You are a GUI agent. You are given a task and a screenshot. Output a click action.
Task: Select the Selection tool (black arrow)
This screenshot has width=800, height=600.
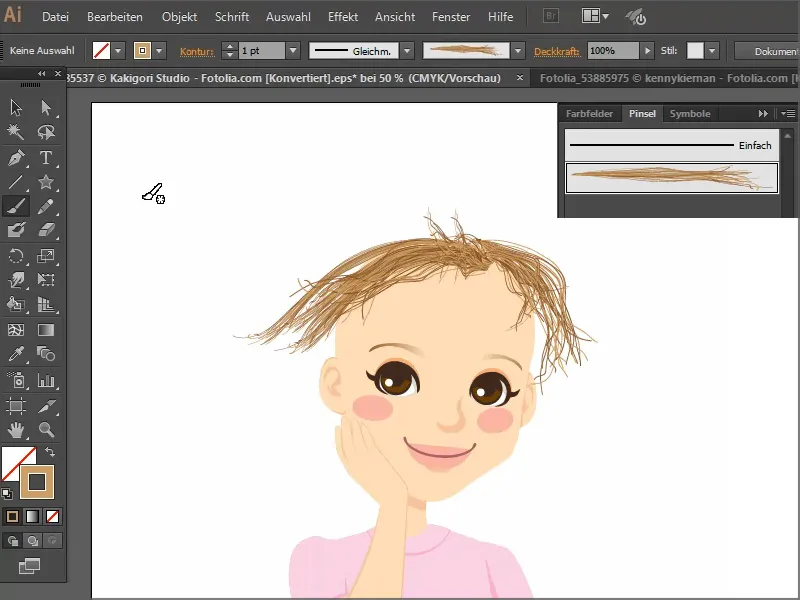tap(16, 107)
